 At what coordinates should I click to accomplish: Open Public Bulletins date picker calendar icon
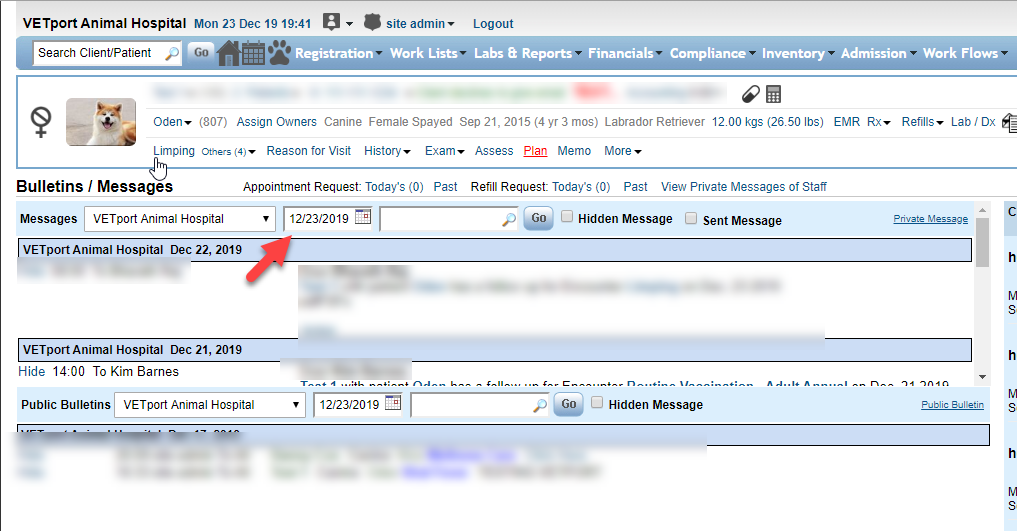coord(393,403)
